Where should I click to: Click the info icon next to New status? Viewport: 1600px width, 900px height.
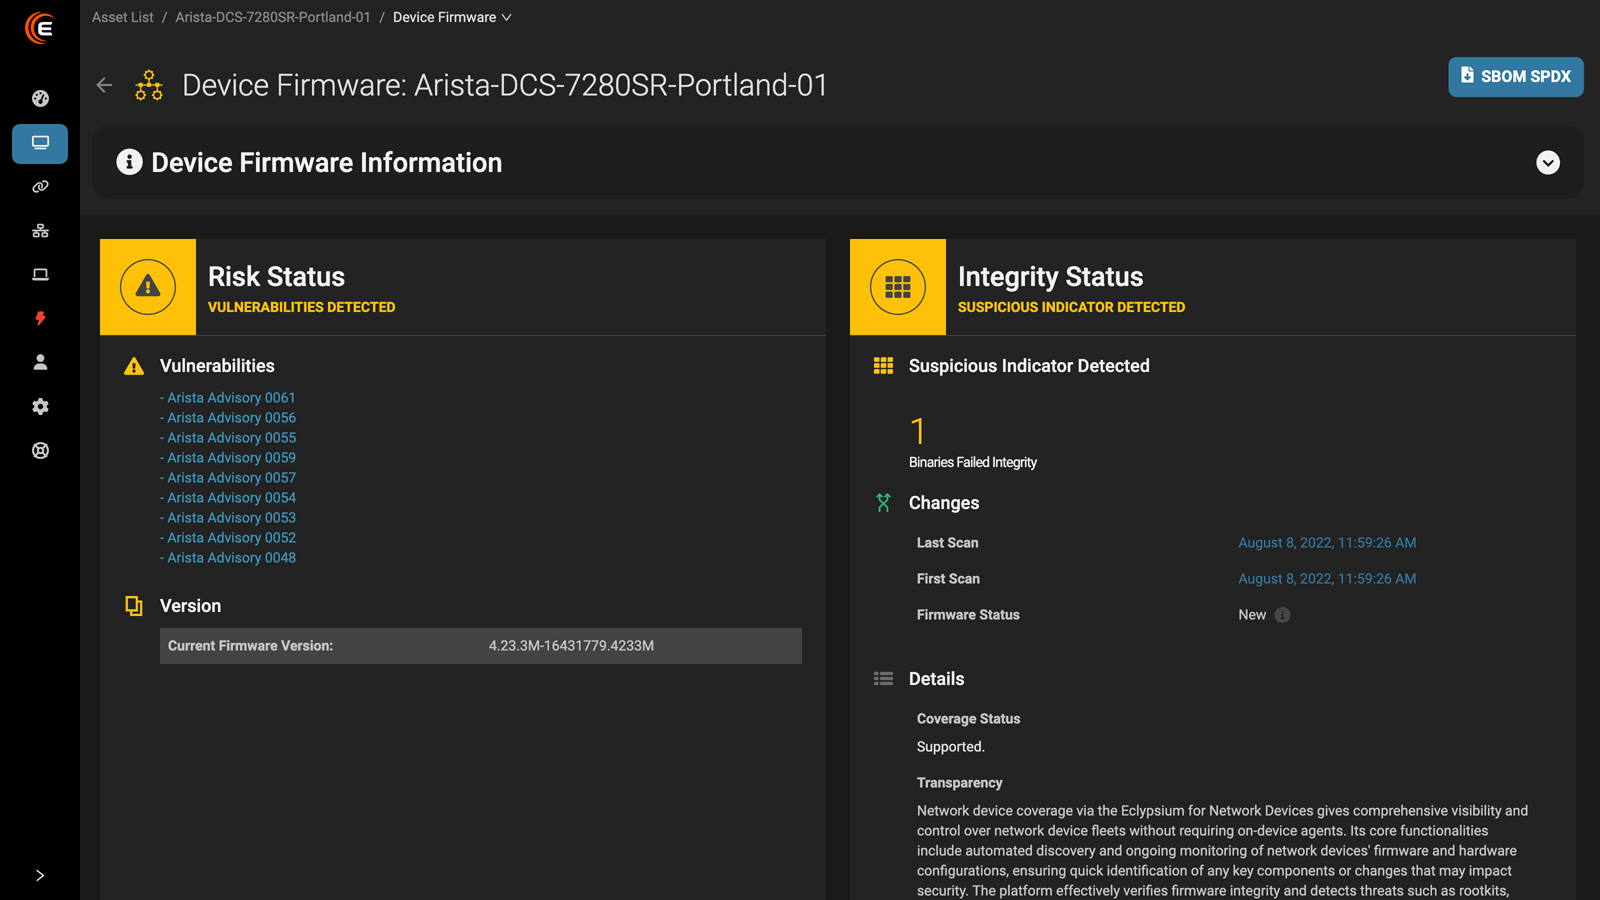(x=1282, y=615)
